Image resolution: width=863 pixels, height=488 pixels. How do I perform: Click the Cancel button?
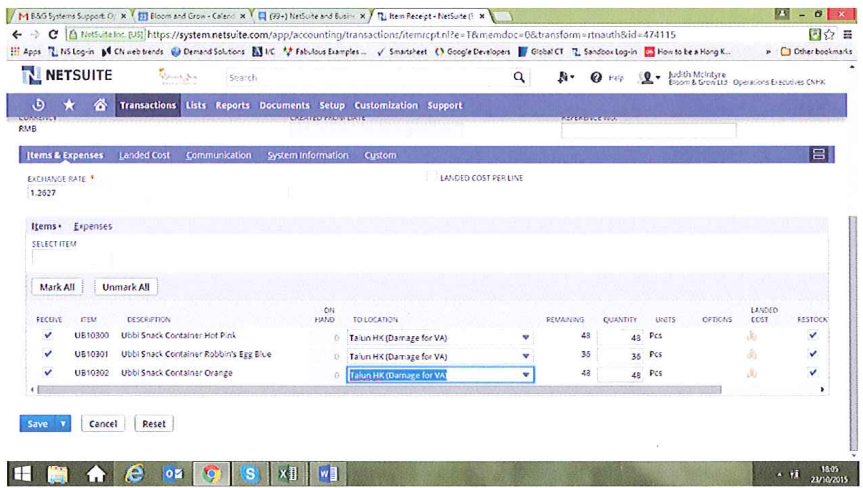pyautogui.click(x=103, y=424)
